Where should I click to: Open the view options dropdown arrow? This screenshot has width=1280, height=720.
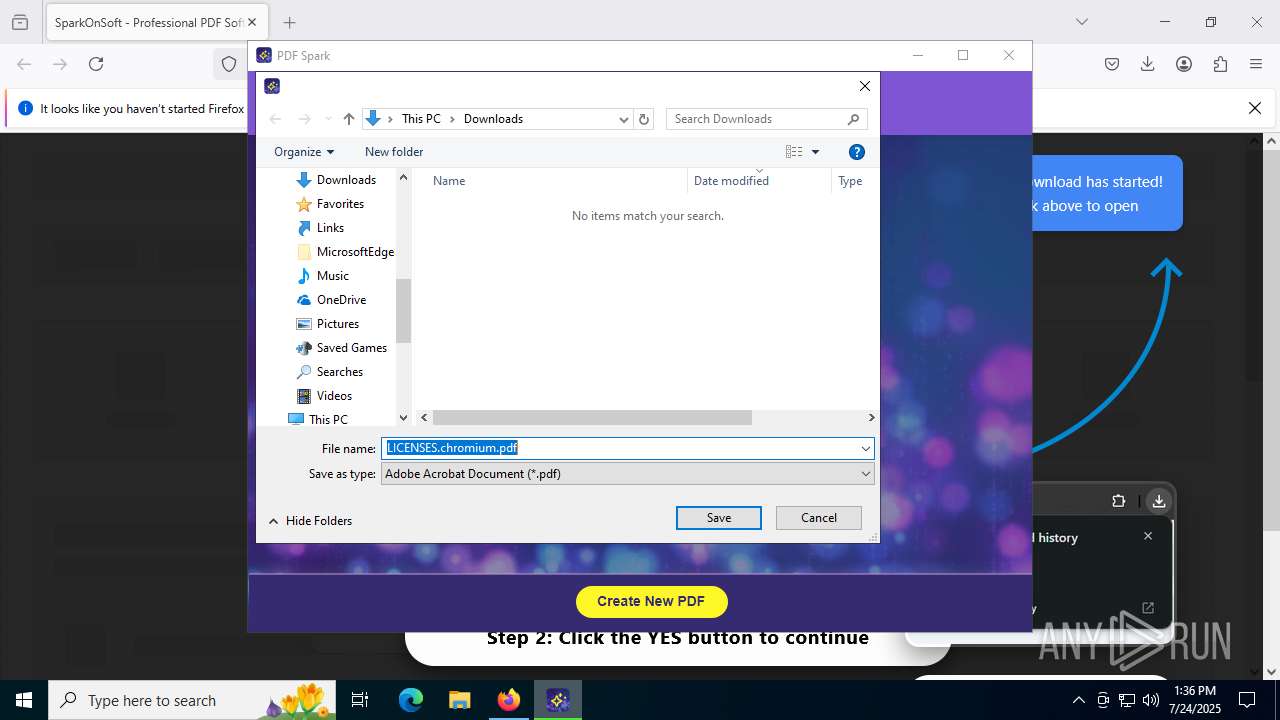point(815,152)
